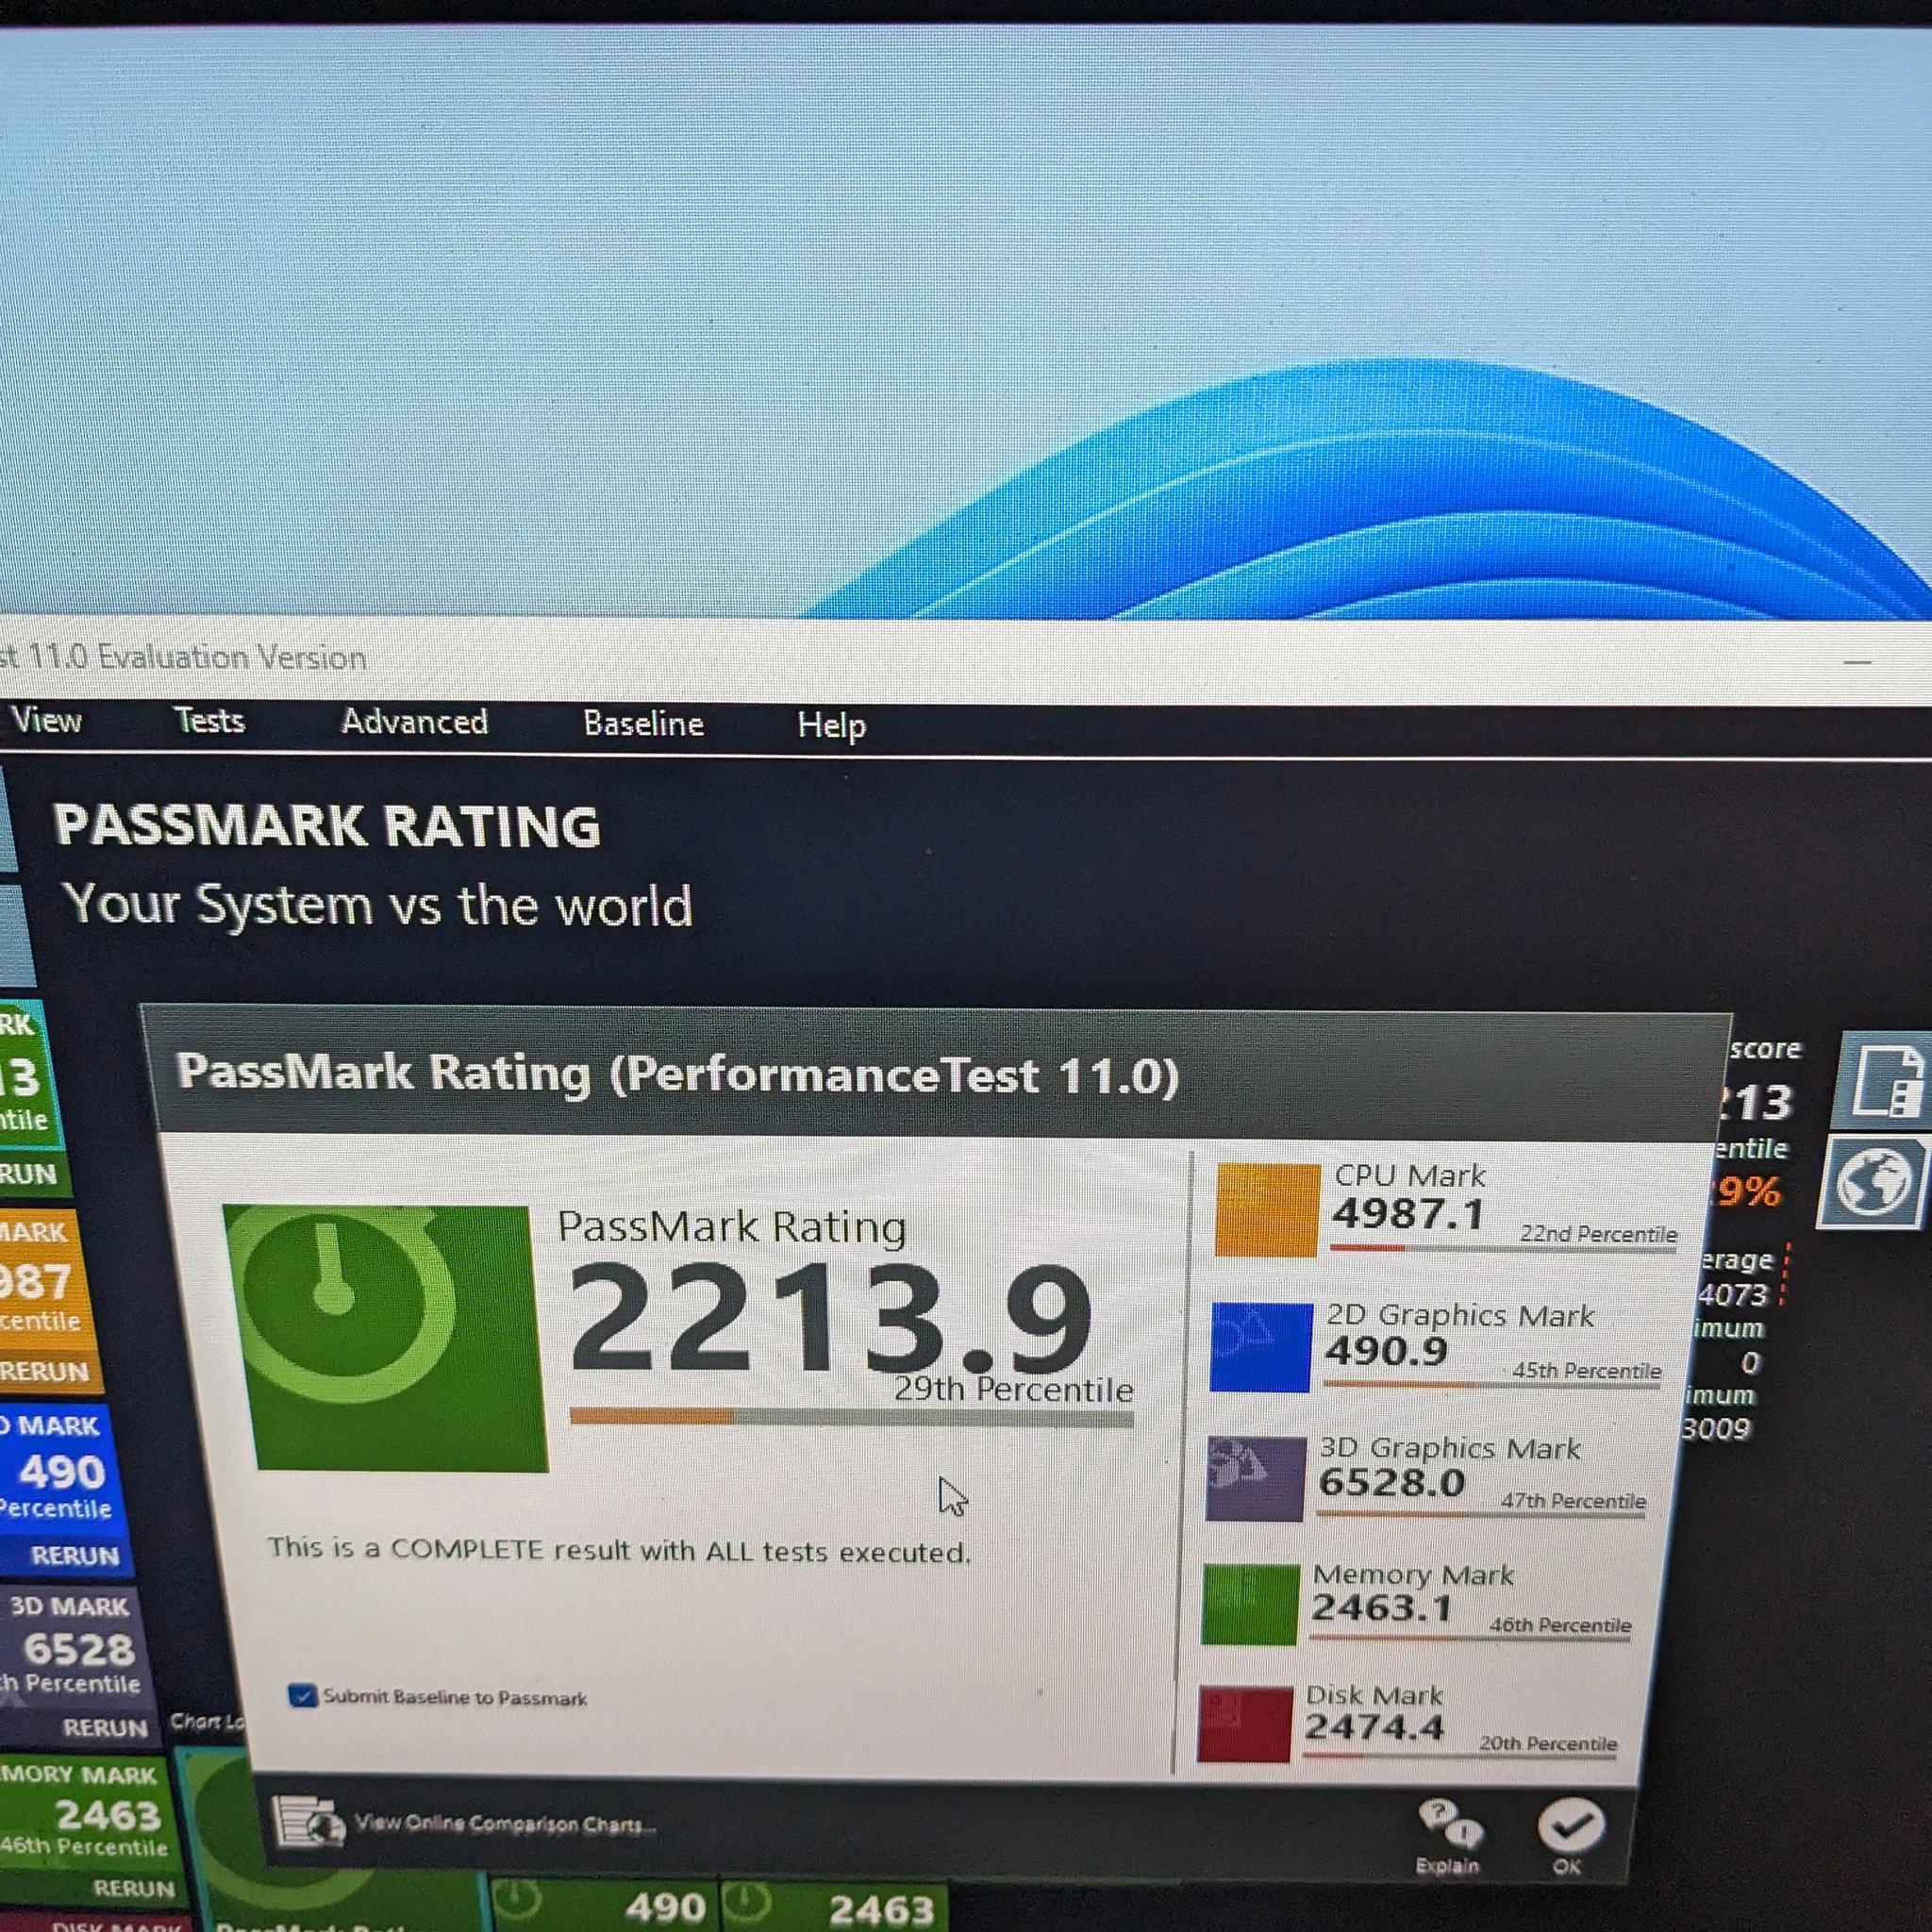Toggle Submit Baseline to Passmark checkbox
This screenshot has width=1932, height=1932.
pyautogui.click(x=302, y=1696)
